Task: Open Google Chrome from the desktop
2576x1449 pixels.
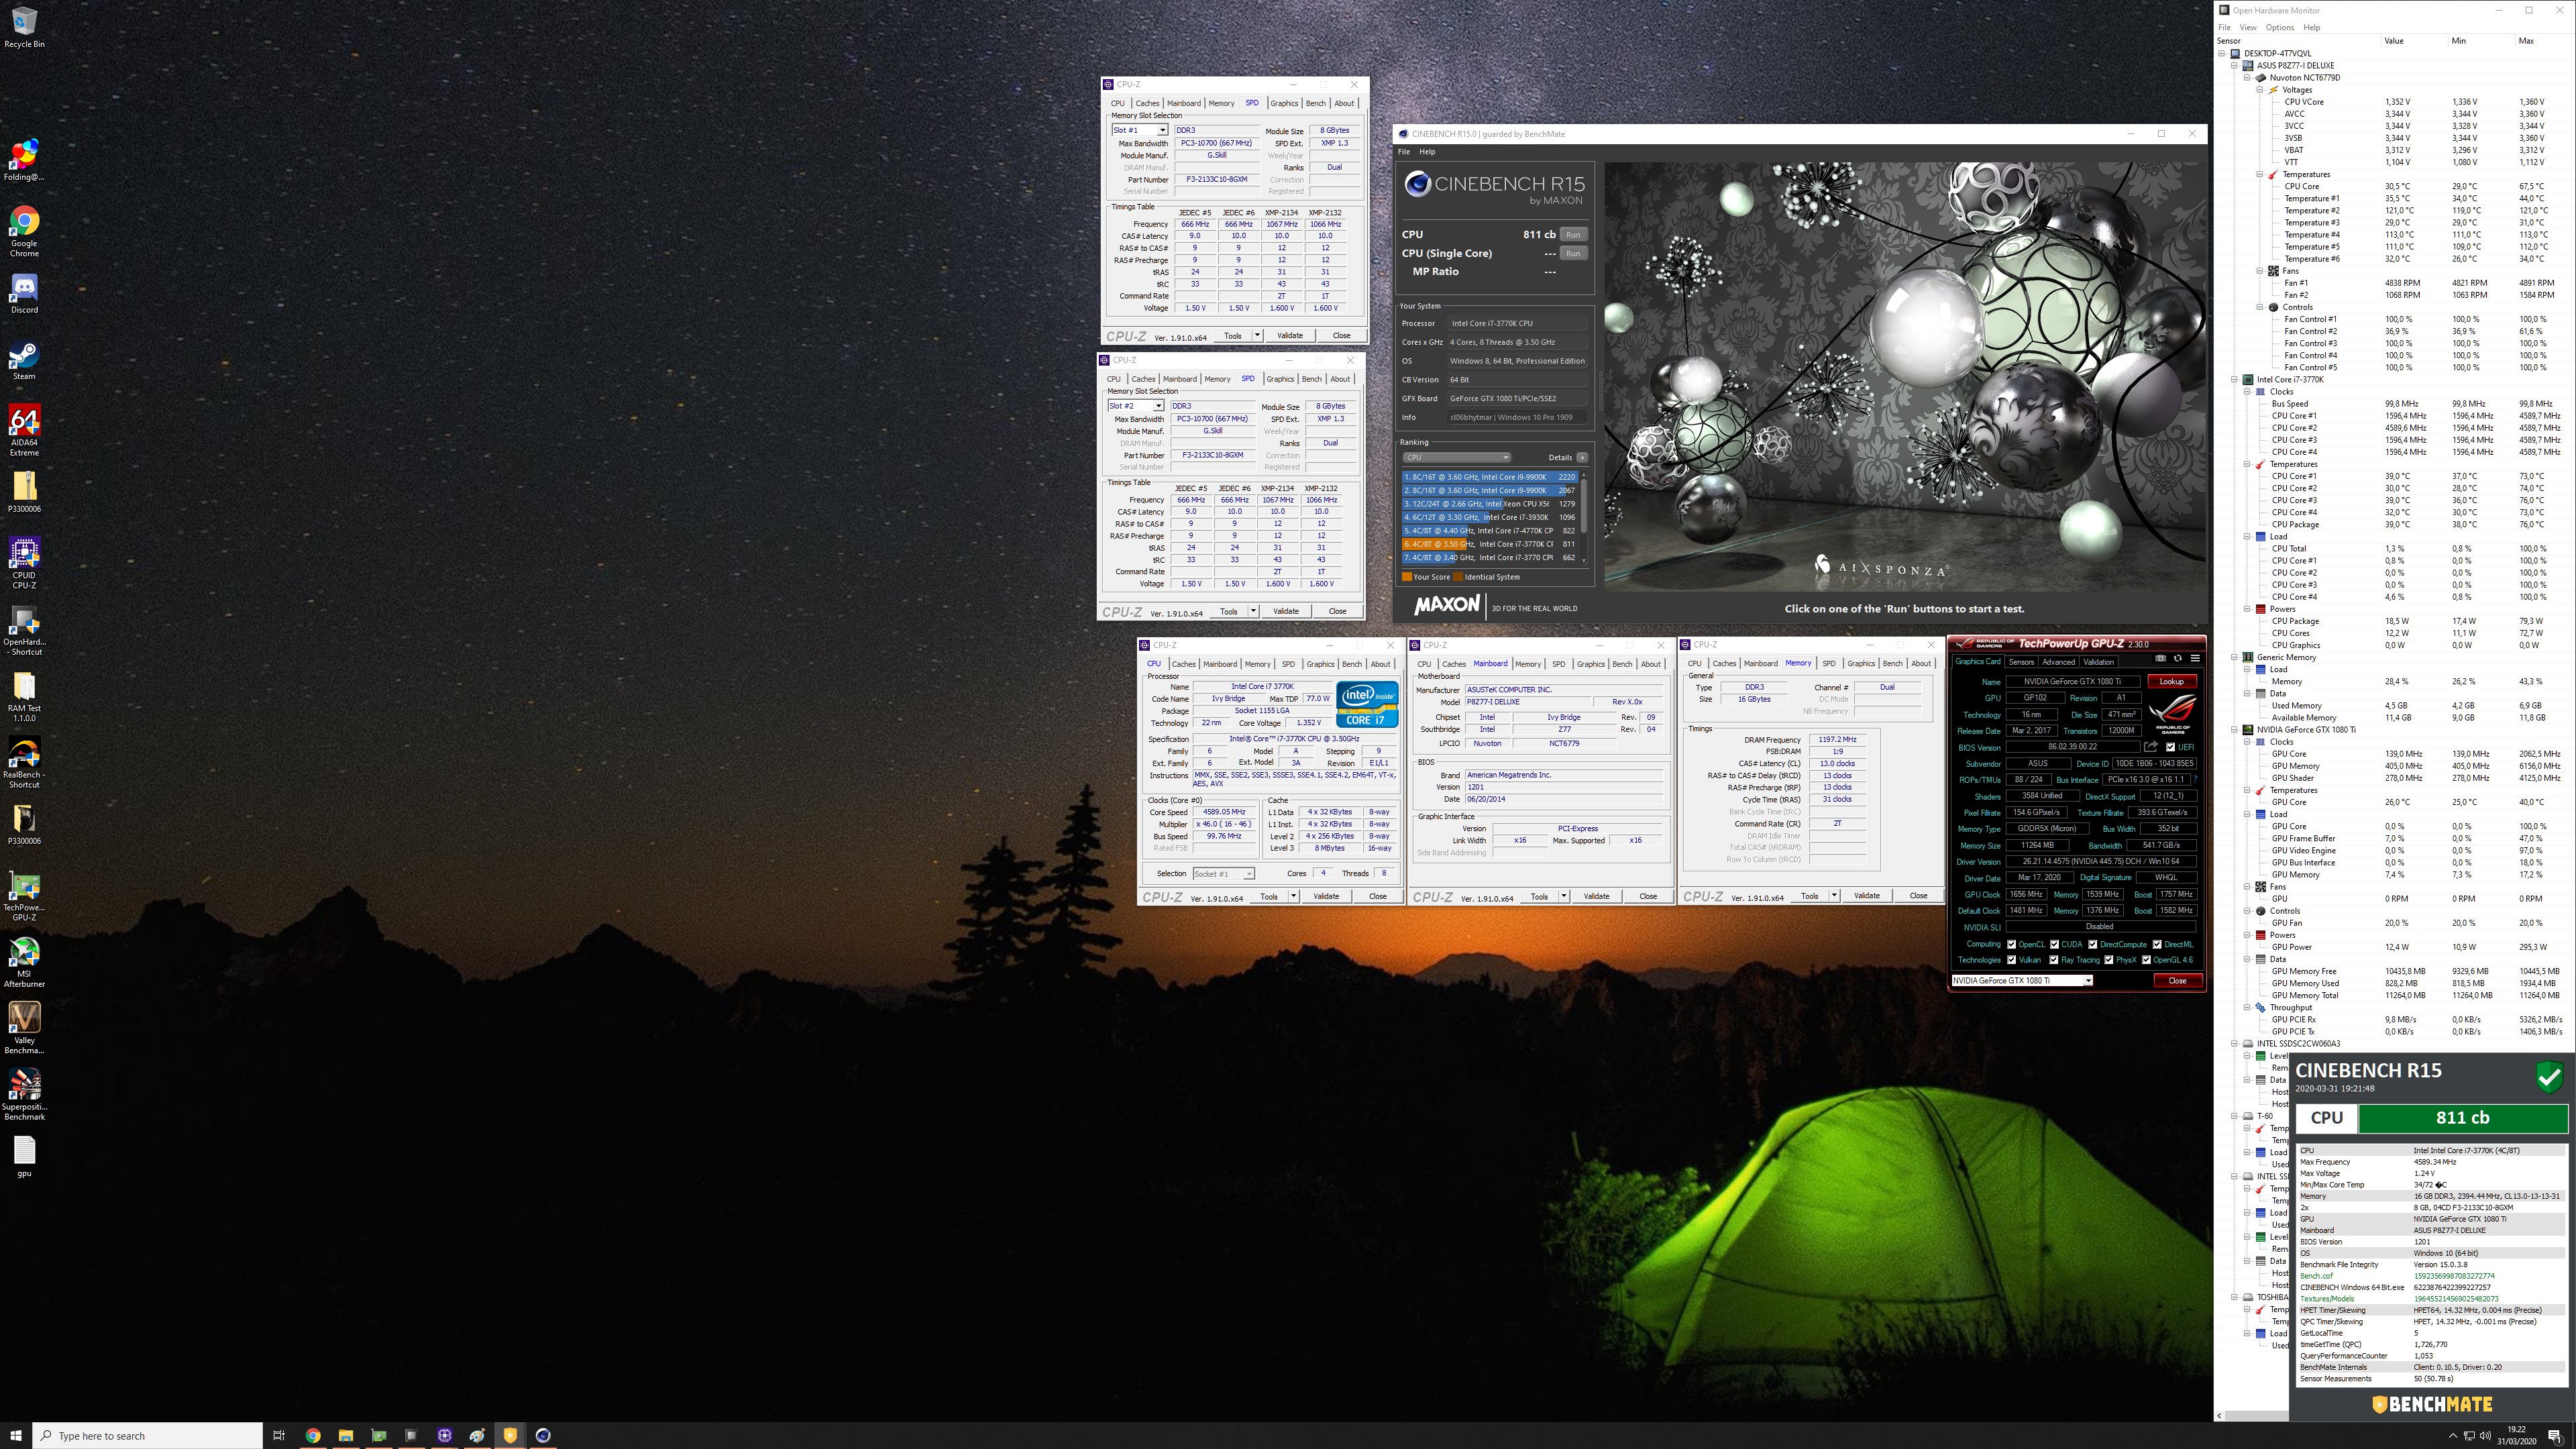Action: [x=24, y=231]
